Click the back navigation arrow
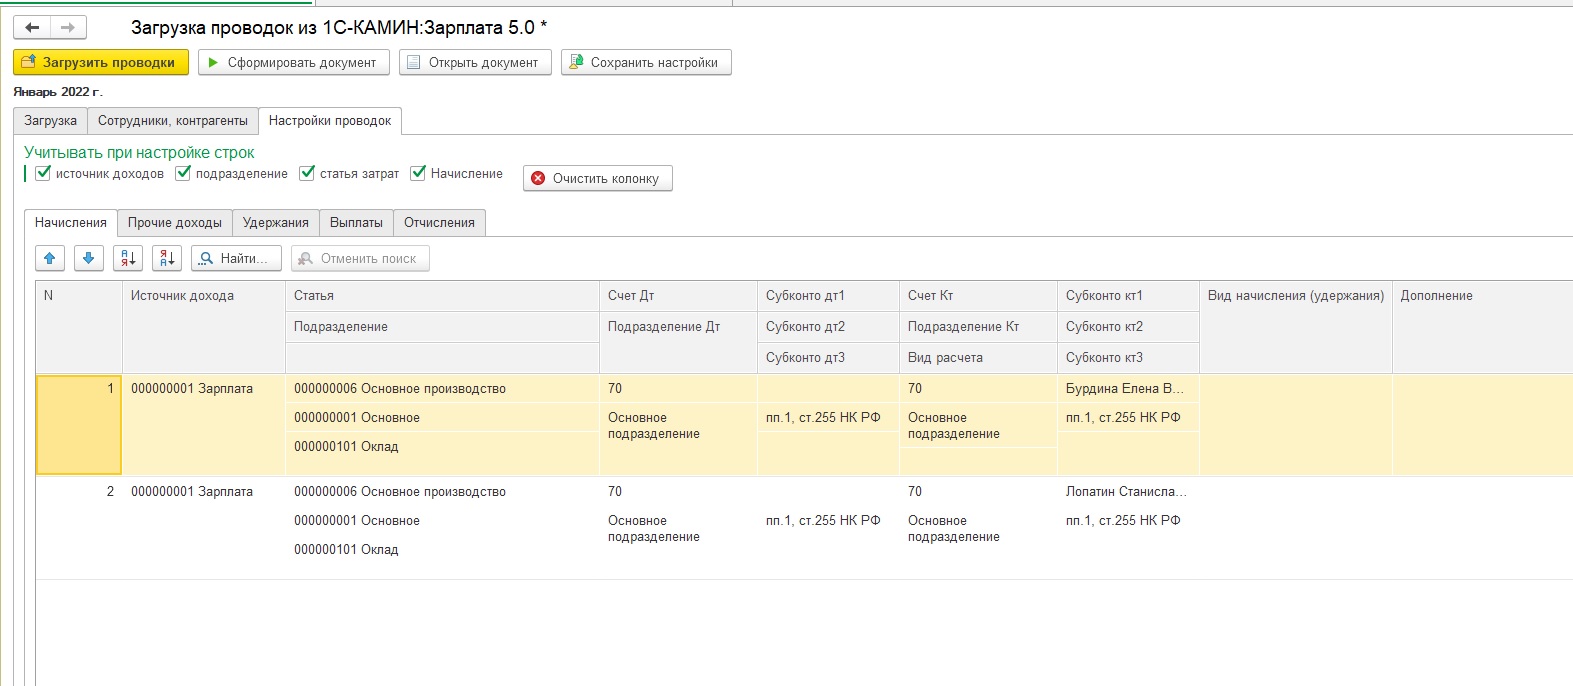 coord(32,27)
